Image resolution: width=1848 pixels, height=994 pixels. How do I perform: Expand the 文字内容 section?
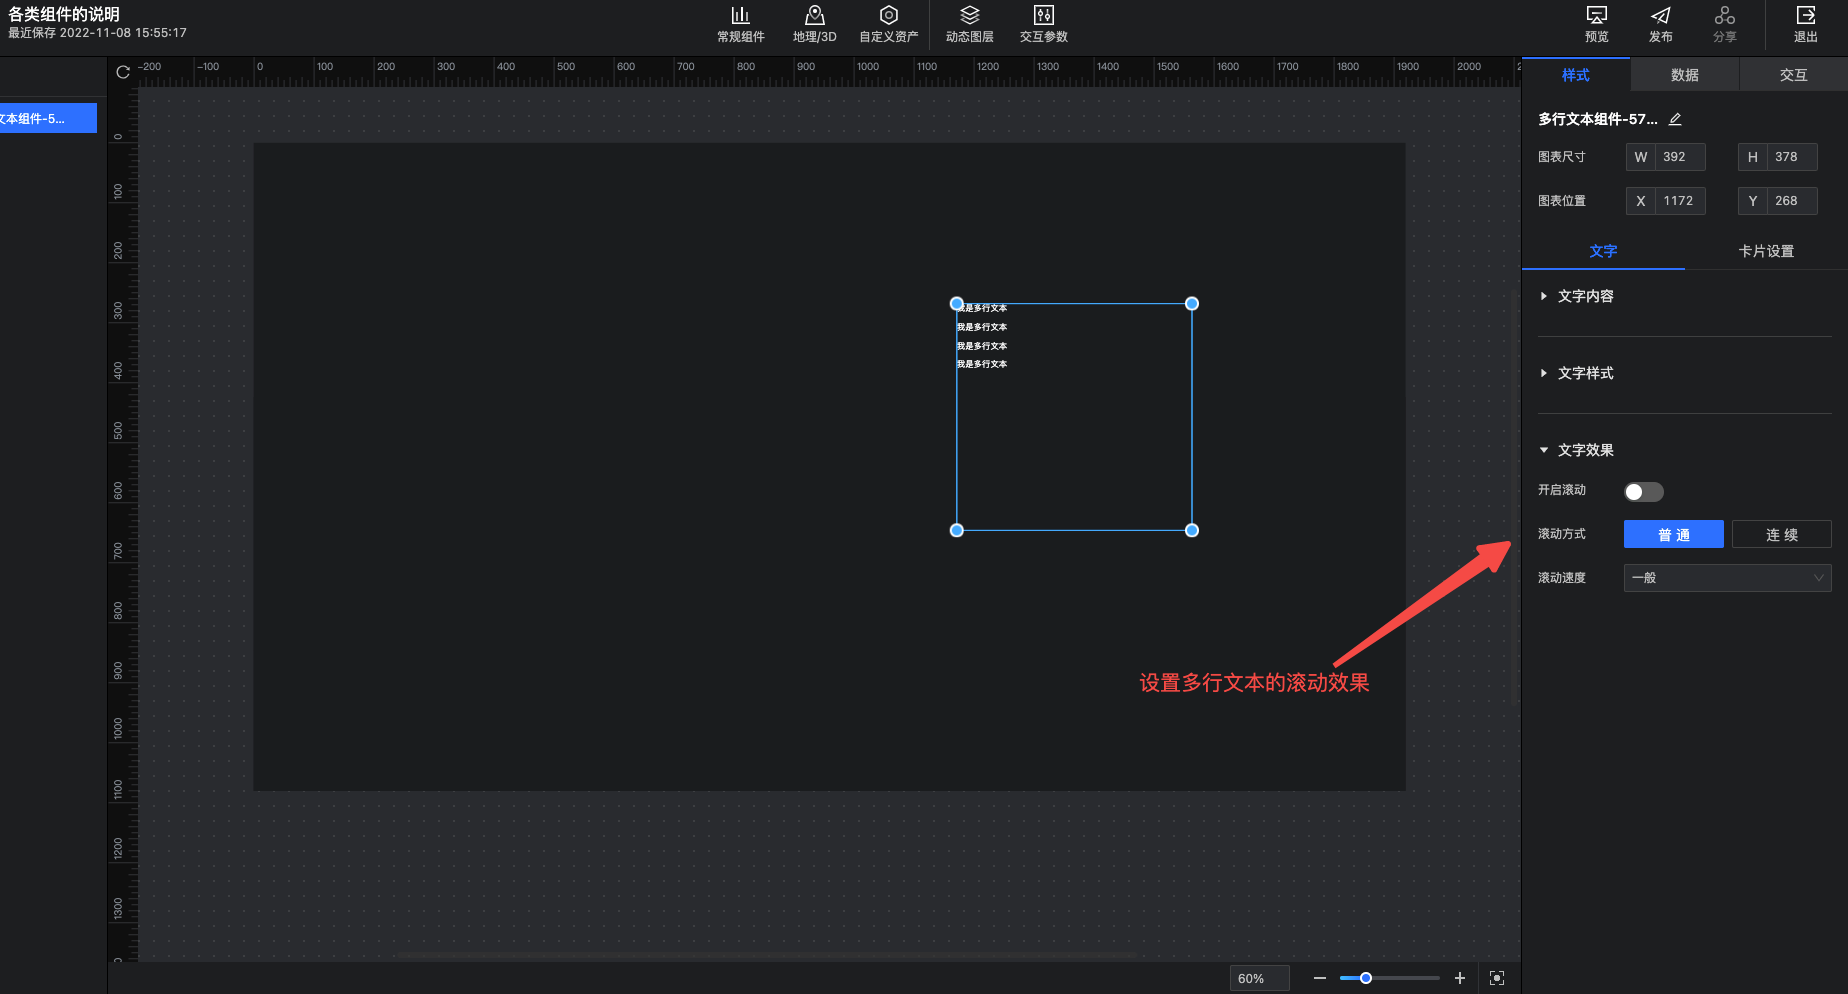[1585, 296]
